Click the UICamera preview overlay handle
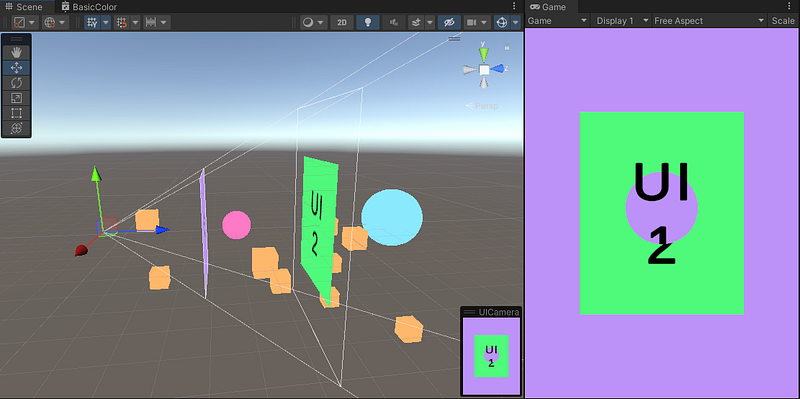800x399 pixels. coord(469,312)
